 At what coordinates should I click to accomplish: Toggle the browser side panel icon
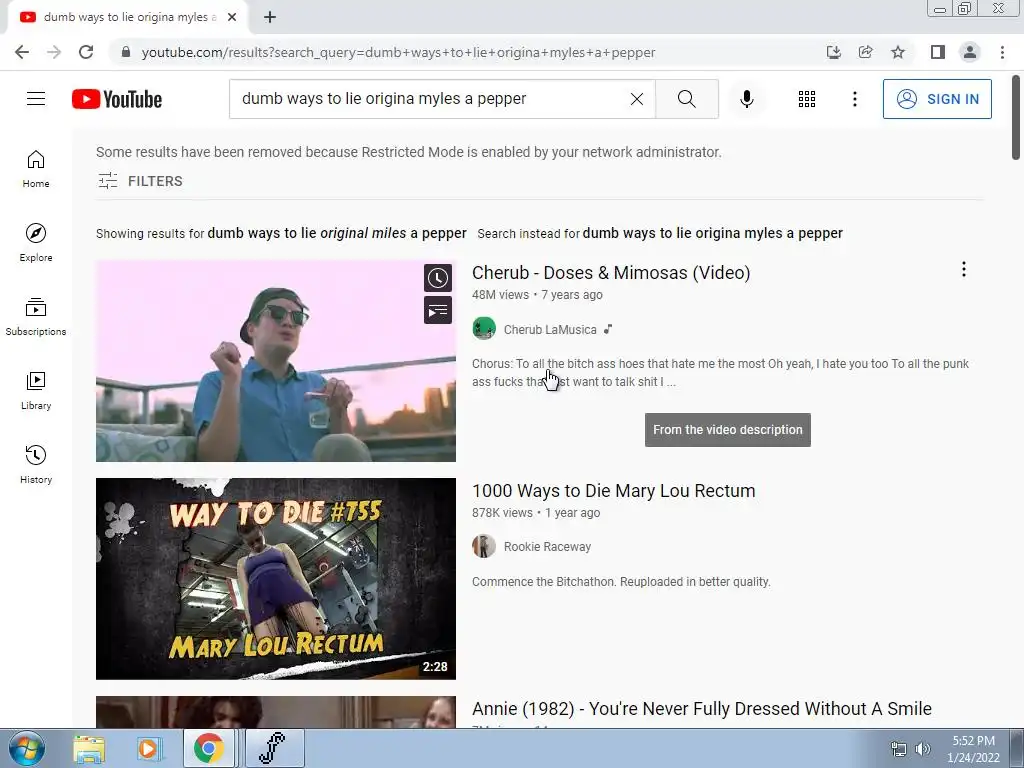coord(938,52)
